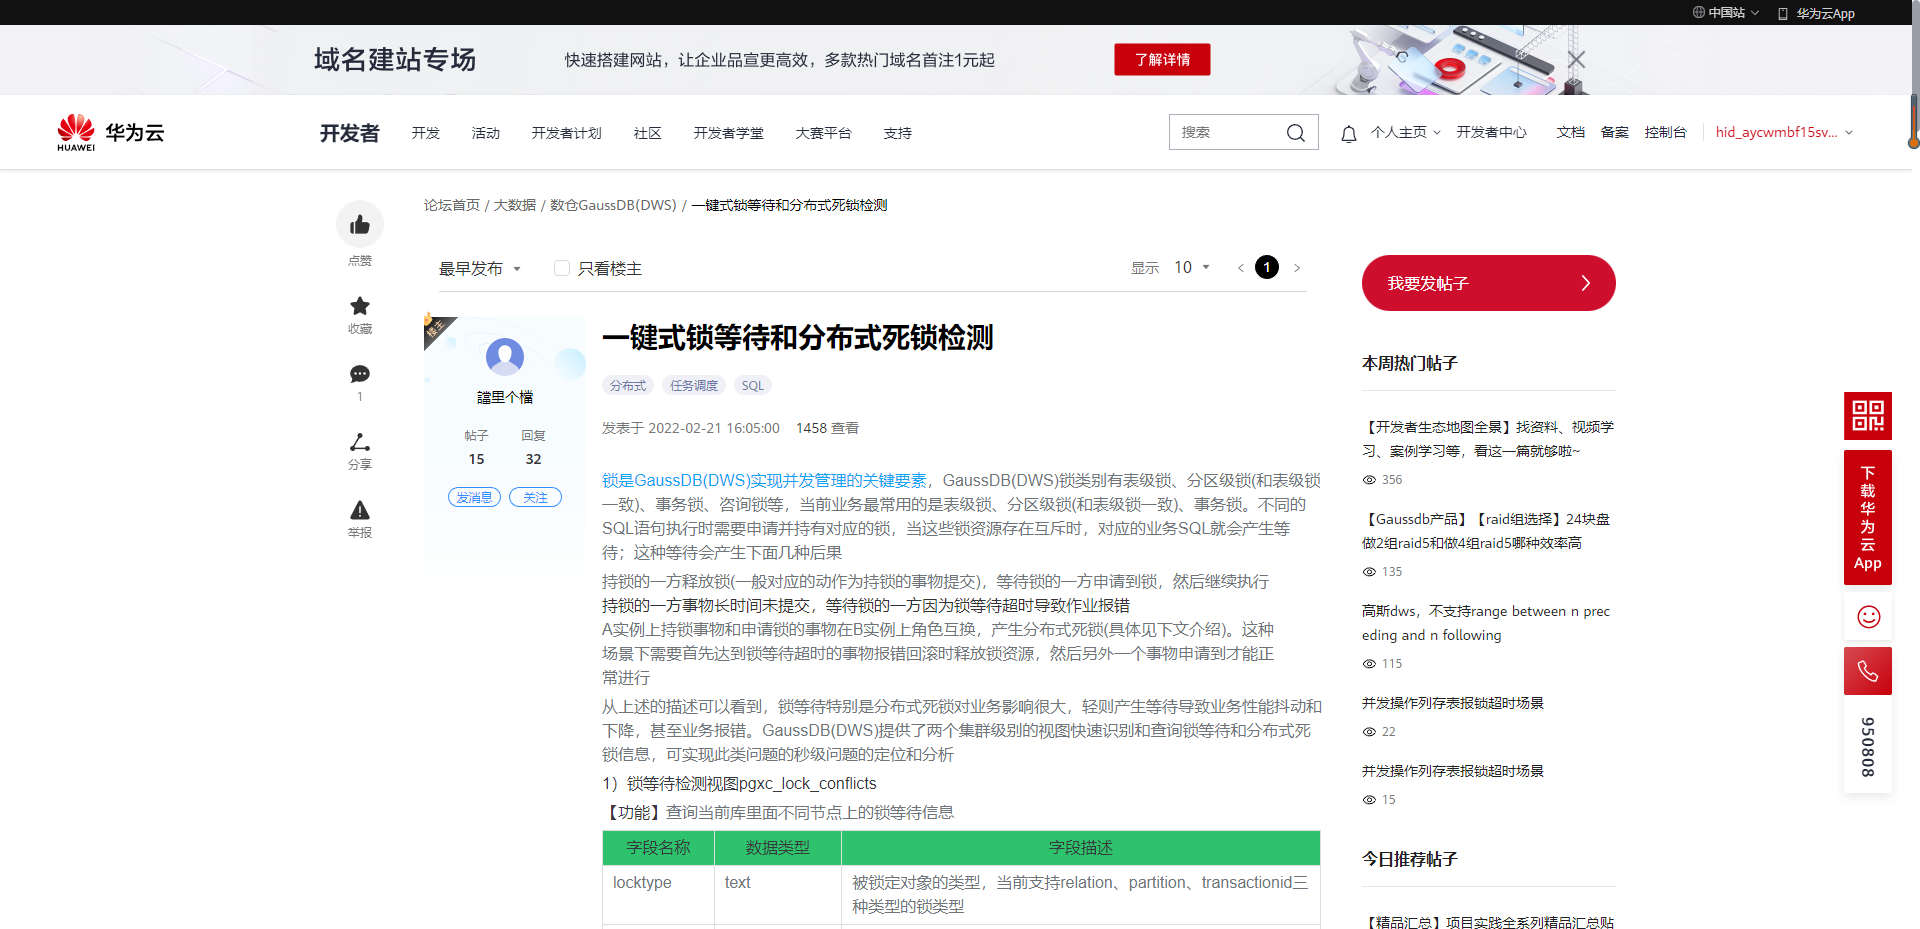The width and height of the screenshot is (1920, 929).
Task: Open comments via the 评论 bubble icon
Action: click(360, 374)
